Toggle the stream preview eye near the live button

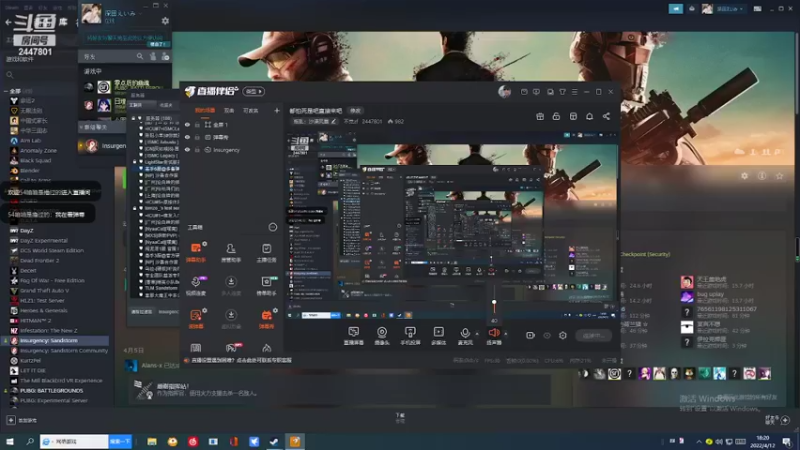tap(547, 335)
